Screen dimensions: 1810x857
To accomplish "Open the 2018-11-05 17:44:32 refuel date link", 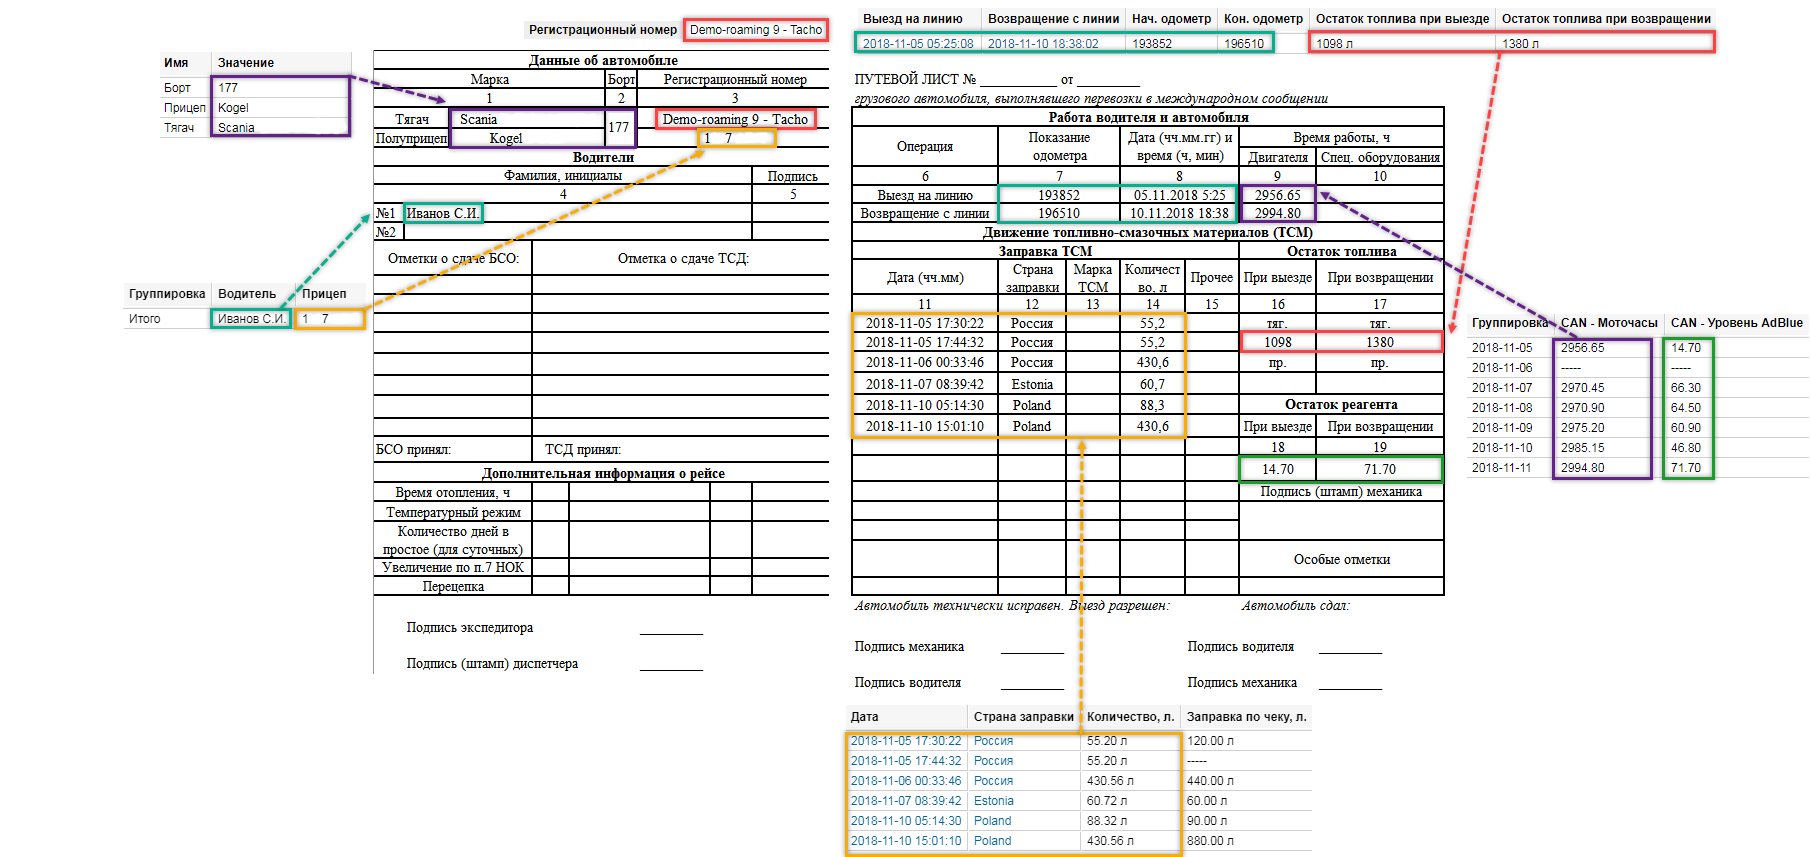I will pyautogui.click(x=906, y=761).
